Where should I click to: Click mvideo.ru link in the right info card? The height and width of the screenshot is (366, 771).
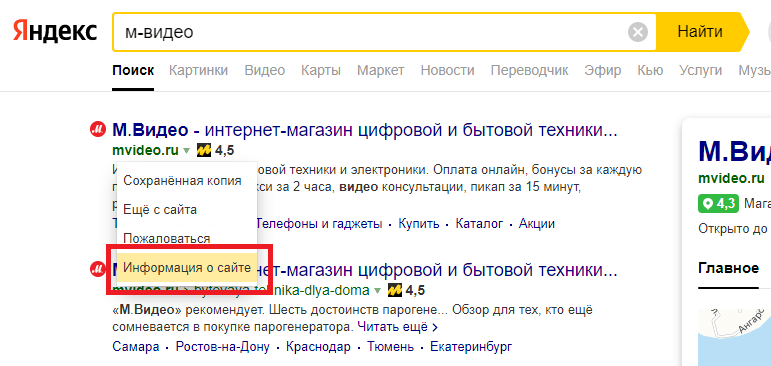731,178
